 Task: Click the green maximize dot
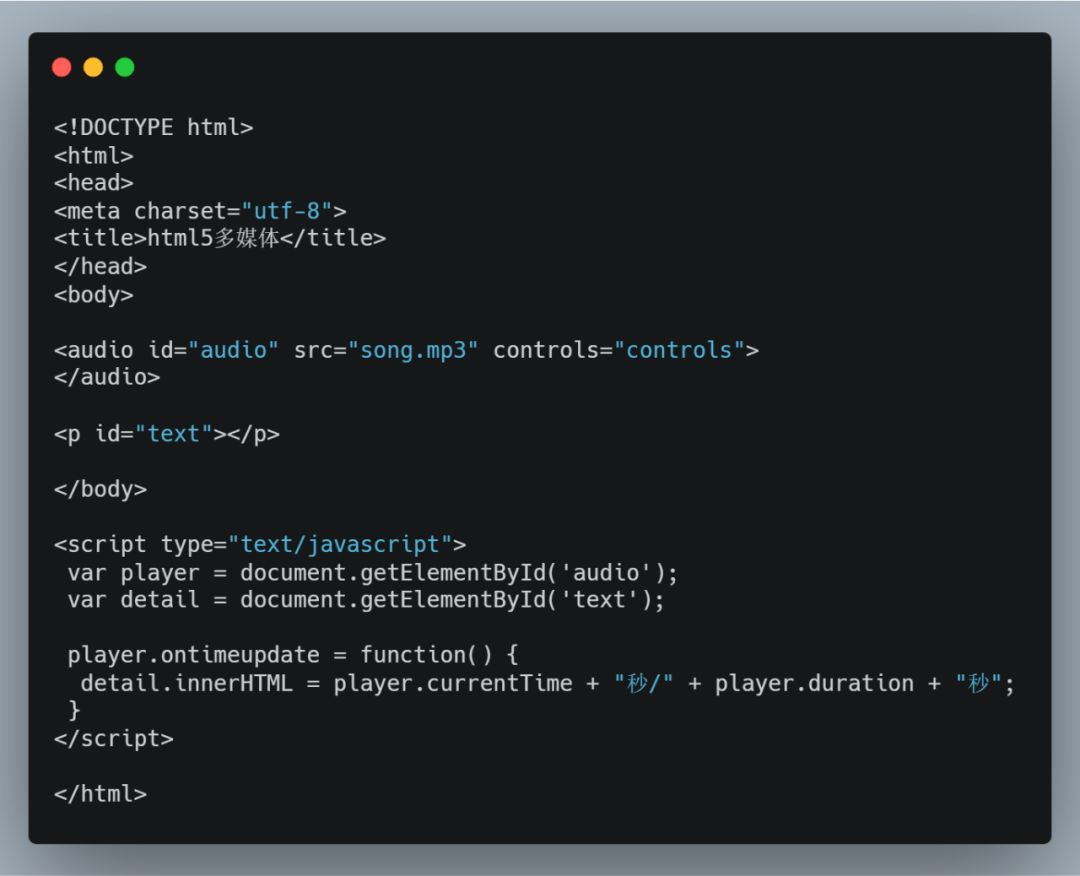coord(124,67)
